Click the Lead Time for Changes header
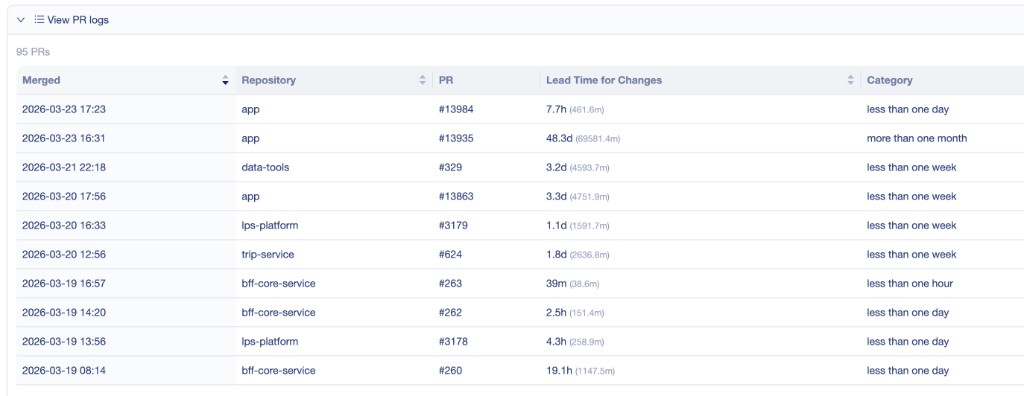 coord(604,80)
